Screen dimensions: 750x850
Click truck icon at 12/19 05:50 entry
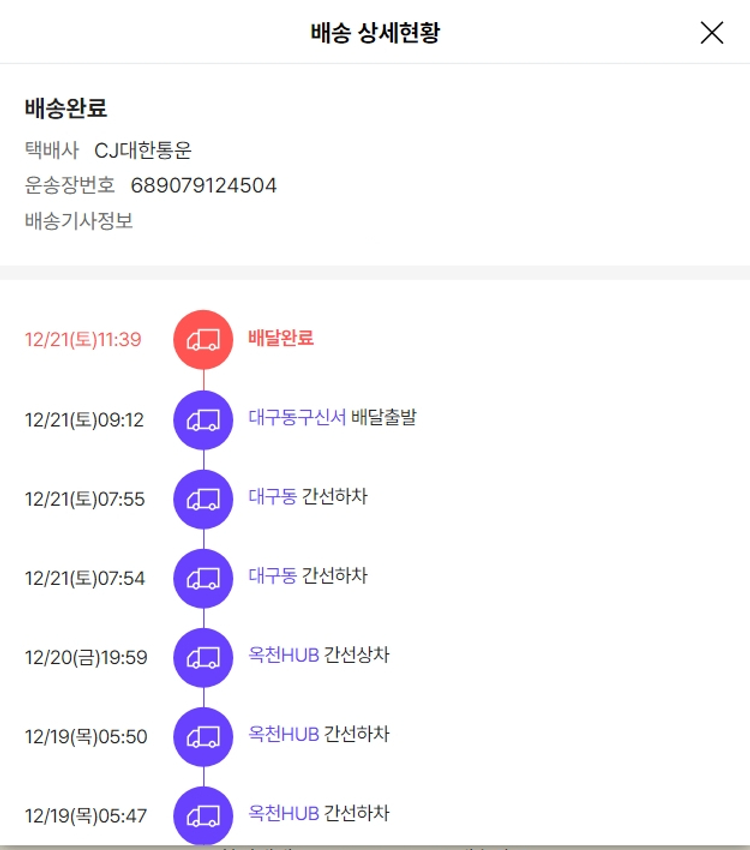click(203, 737)
